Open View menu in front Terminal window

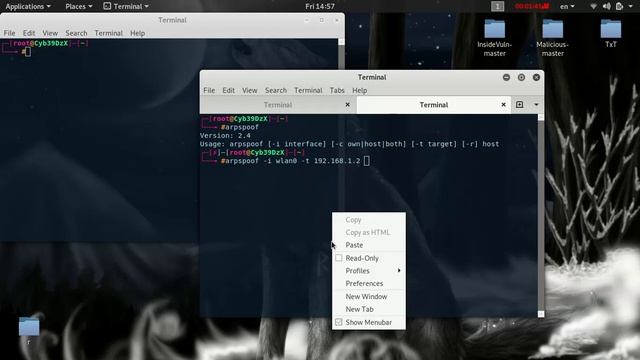click(249, 90)
